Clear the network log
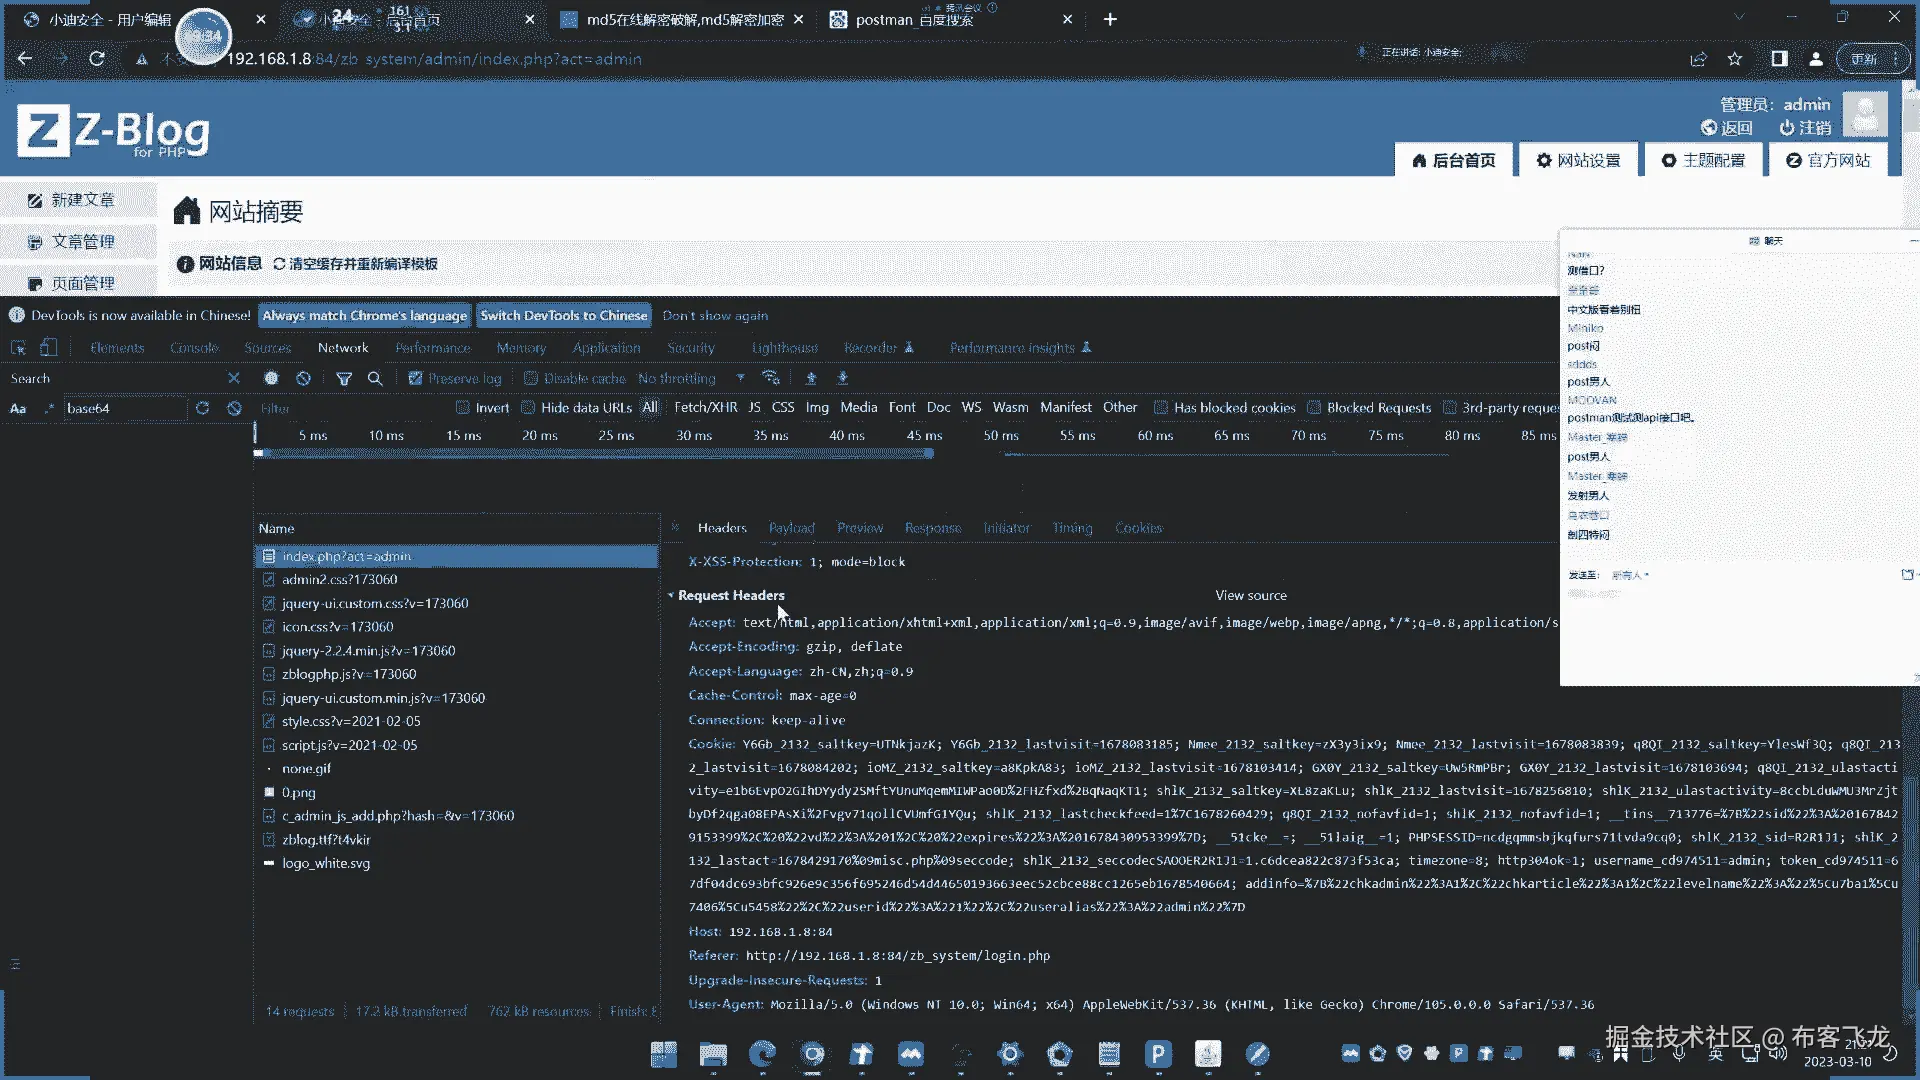 304,378
